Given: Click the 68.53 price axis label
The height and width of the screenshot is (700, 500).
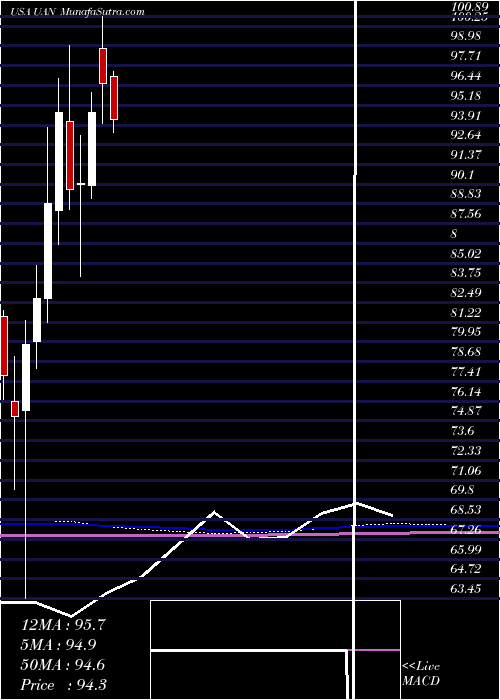Looking at the screenshot, I should pyautogui.click(x=466, y=509).
